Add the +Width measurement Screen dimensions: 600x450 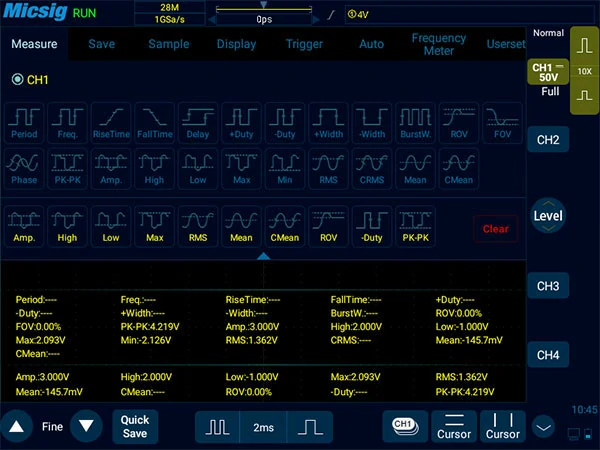pyautogui.click(x=328, y=123)
